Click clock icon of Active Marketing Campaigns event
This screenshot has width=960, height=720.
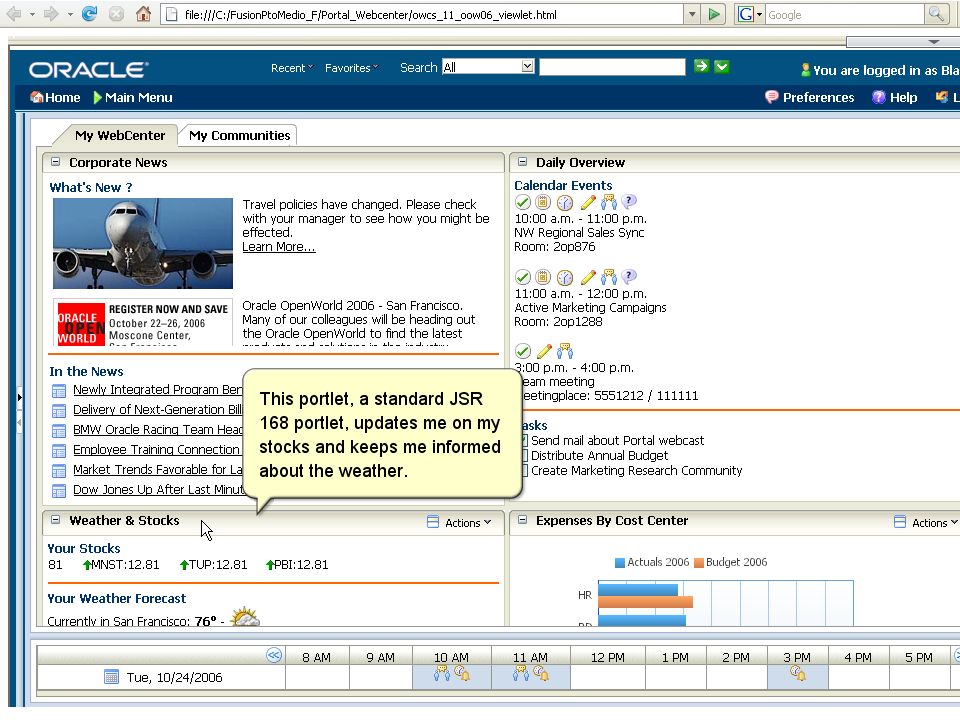pos(564,277)
